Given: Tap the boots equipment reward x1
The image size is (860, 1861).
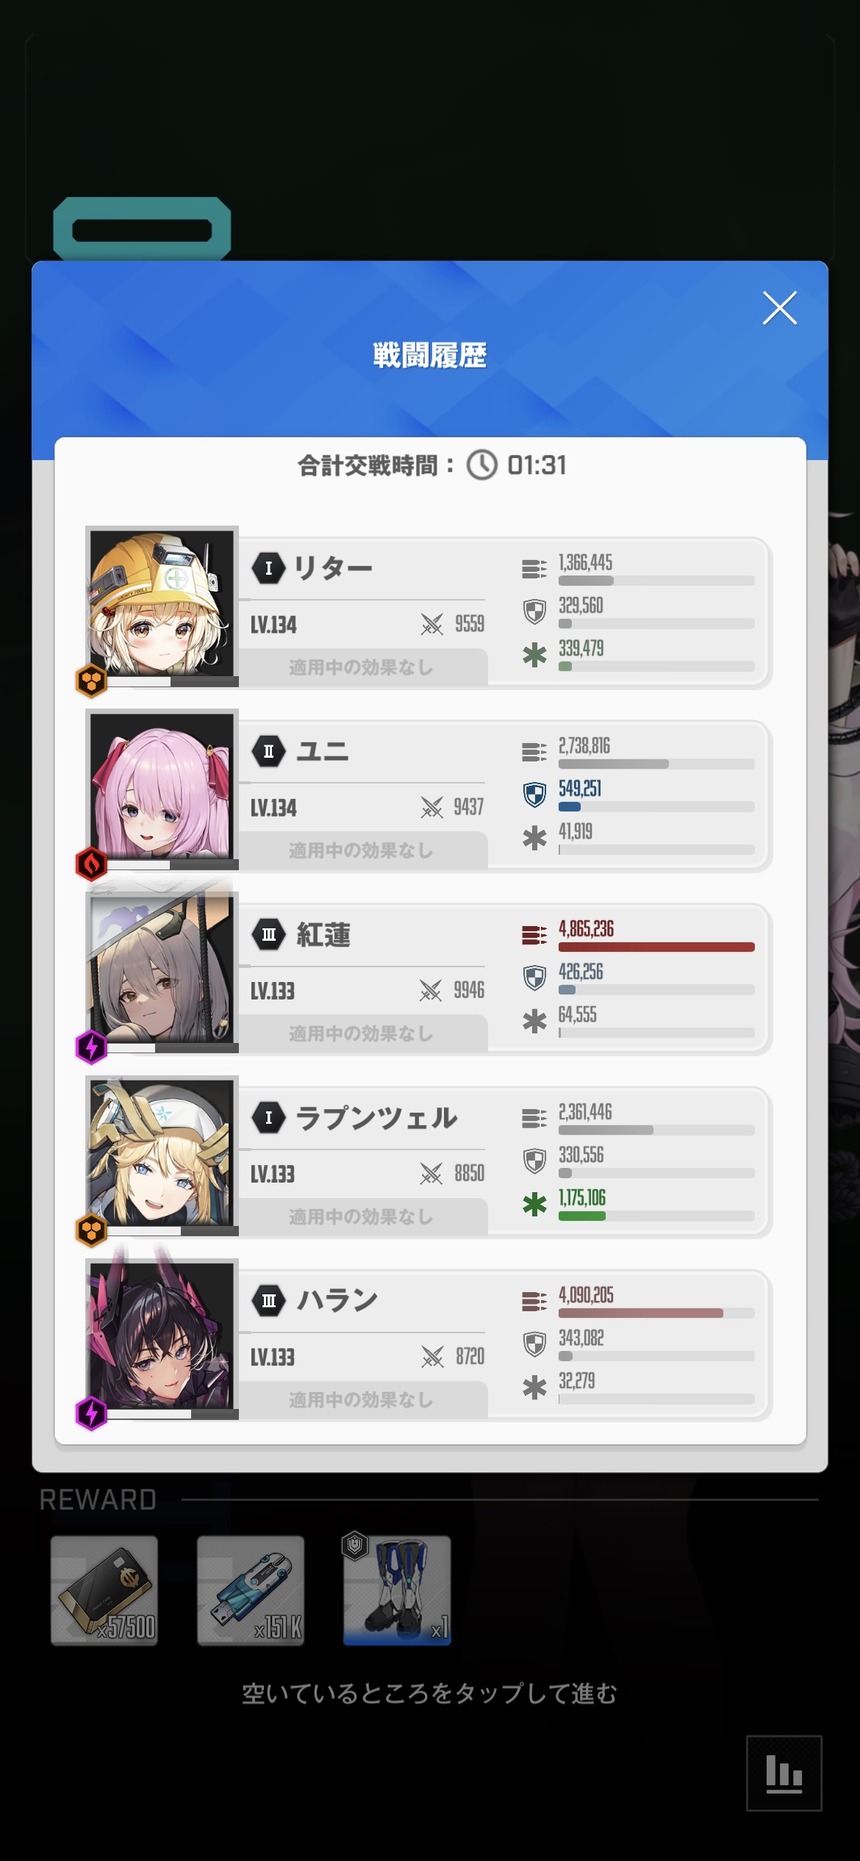Looking at the screenshot, I should point(397,1590).
